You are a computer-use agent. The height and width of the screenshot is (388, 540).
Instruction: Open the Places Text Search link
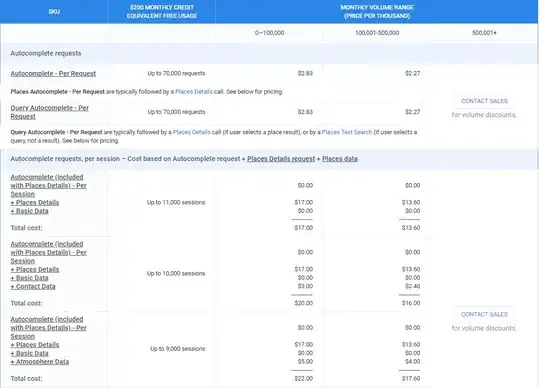[347, 132]
